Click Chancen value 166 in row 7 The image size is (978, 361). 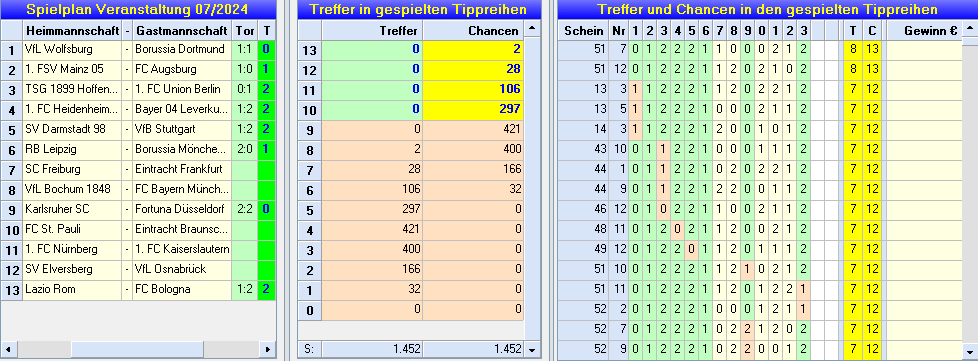473,169
